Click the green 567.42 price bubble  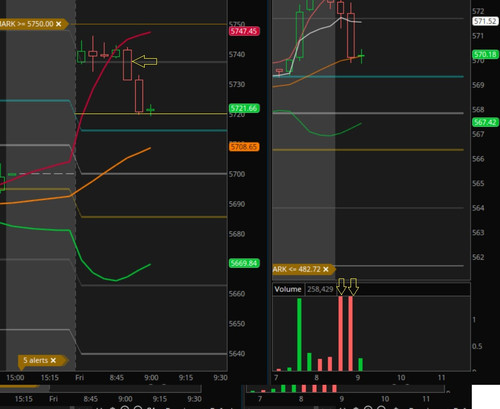tap(485, 122)
